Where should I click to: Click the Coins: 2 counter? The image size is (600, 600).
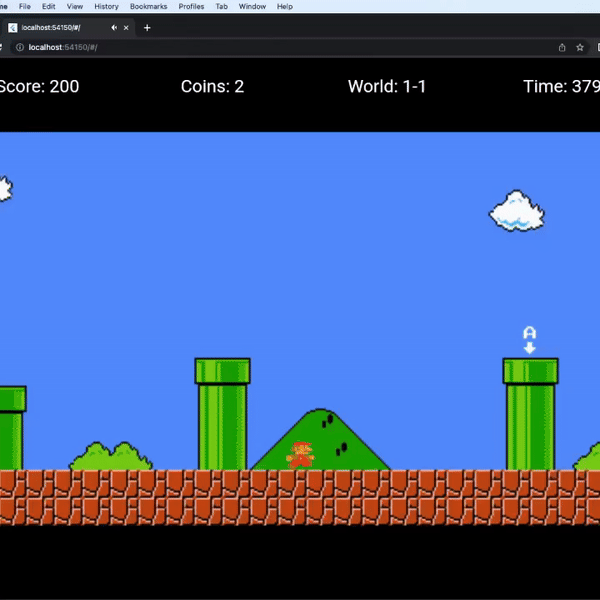tap(212, 86)
